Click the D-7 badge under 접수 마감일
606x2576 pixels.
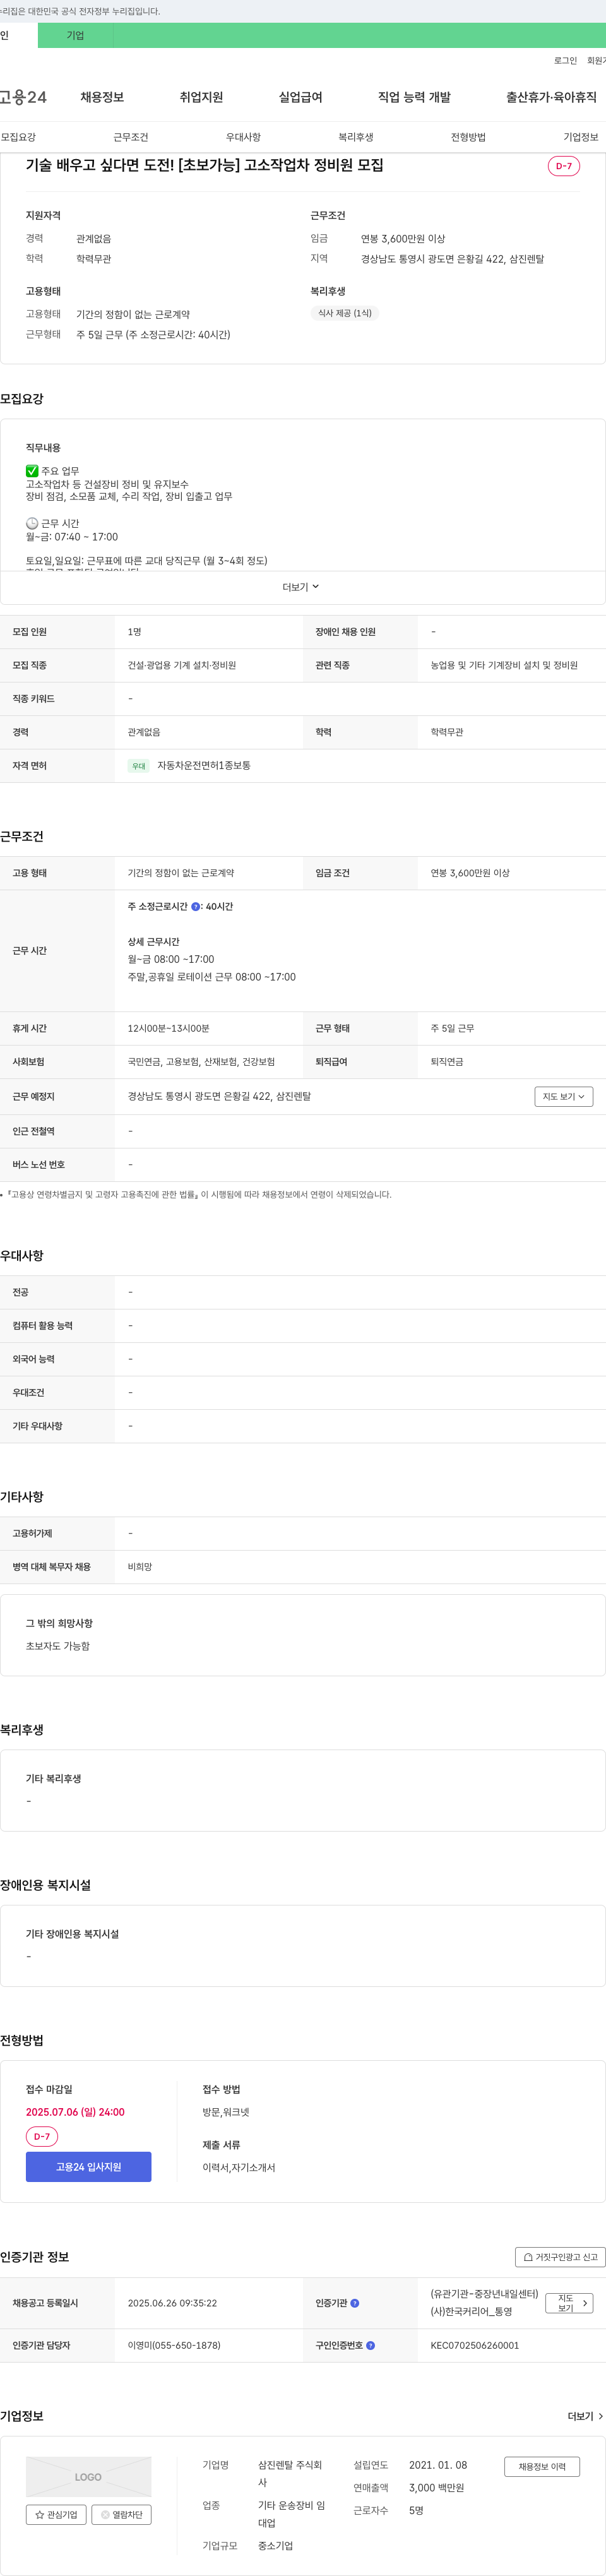pos(42,2137)
